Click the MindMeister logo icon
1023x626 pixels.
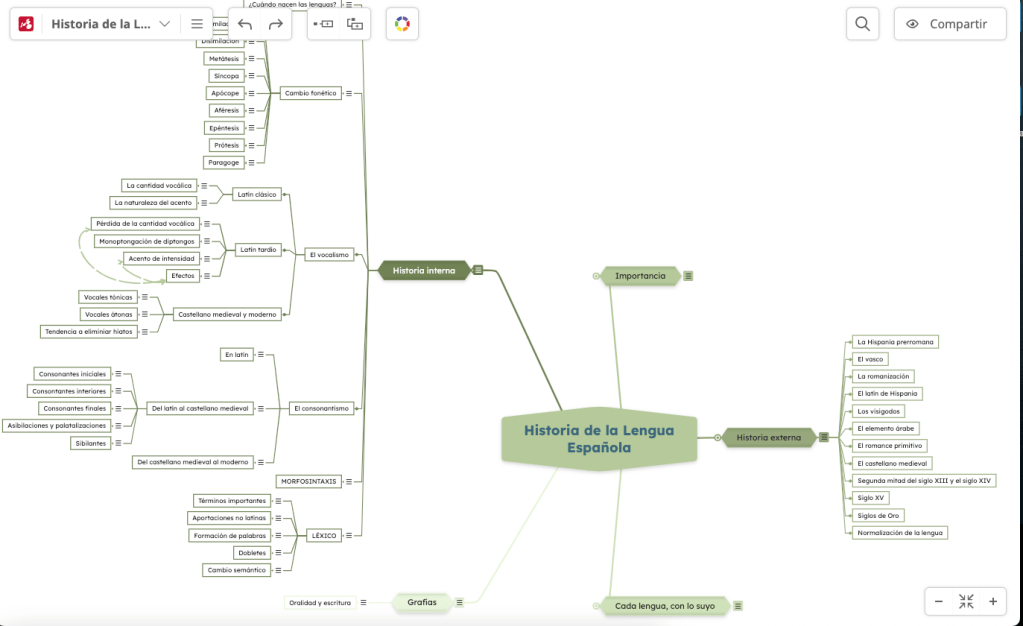click(27, 24)
